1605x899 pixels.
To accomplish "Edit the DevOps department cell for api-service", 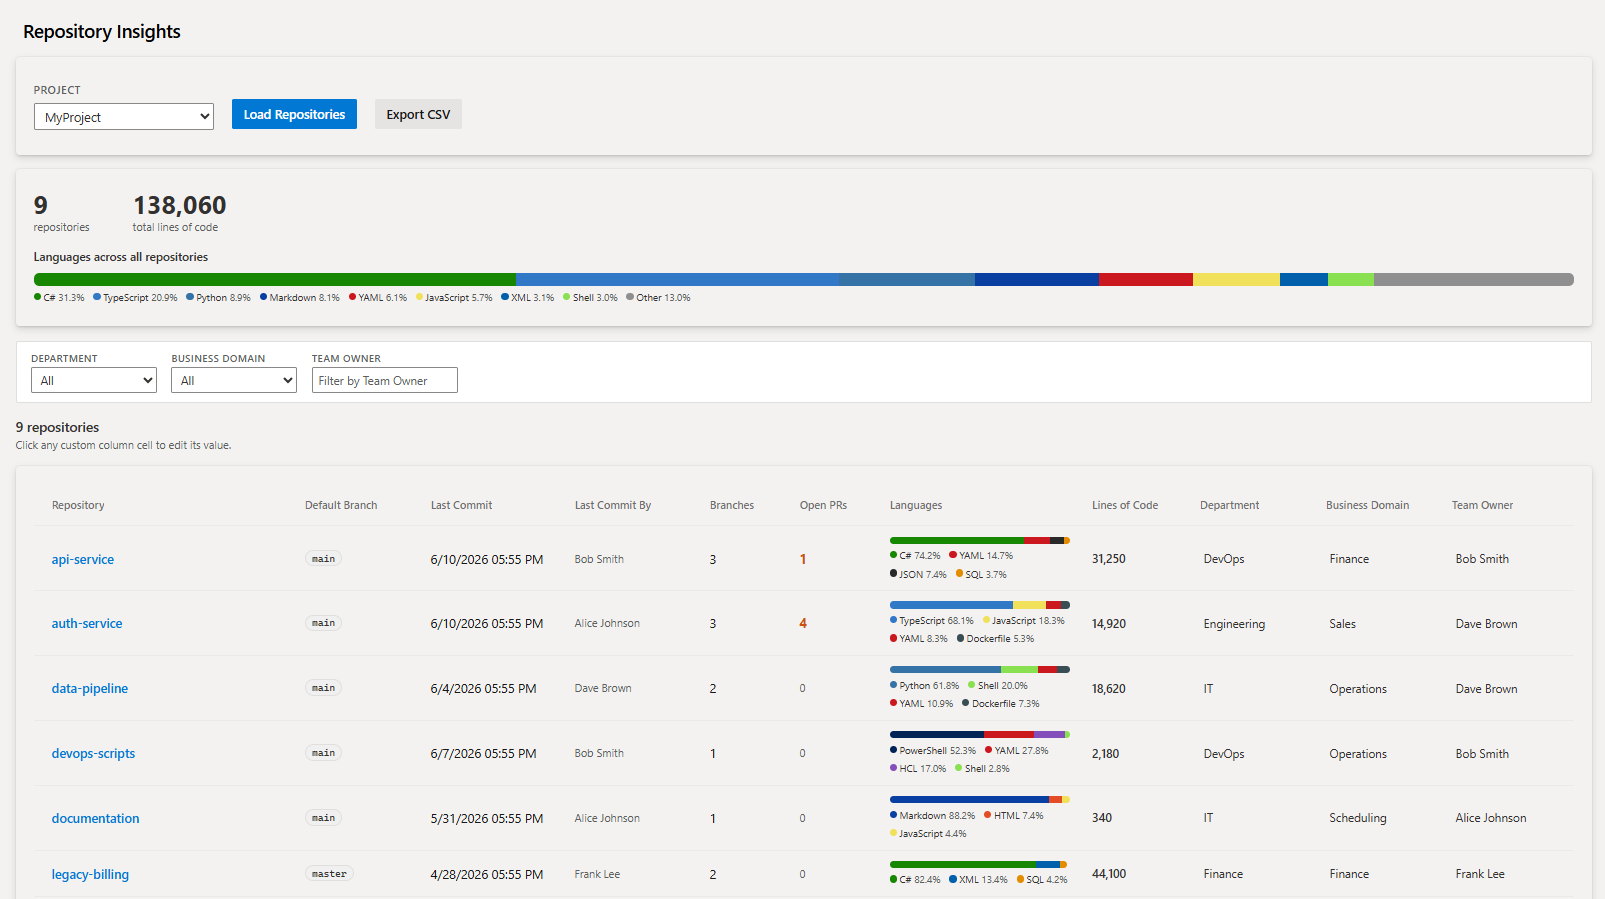I will (1224, 559).
